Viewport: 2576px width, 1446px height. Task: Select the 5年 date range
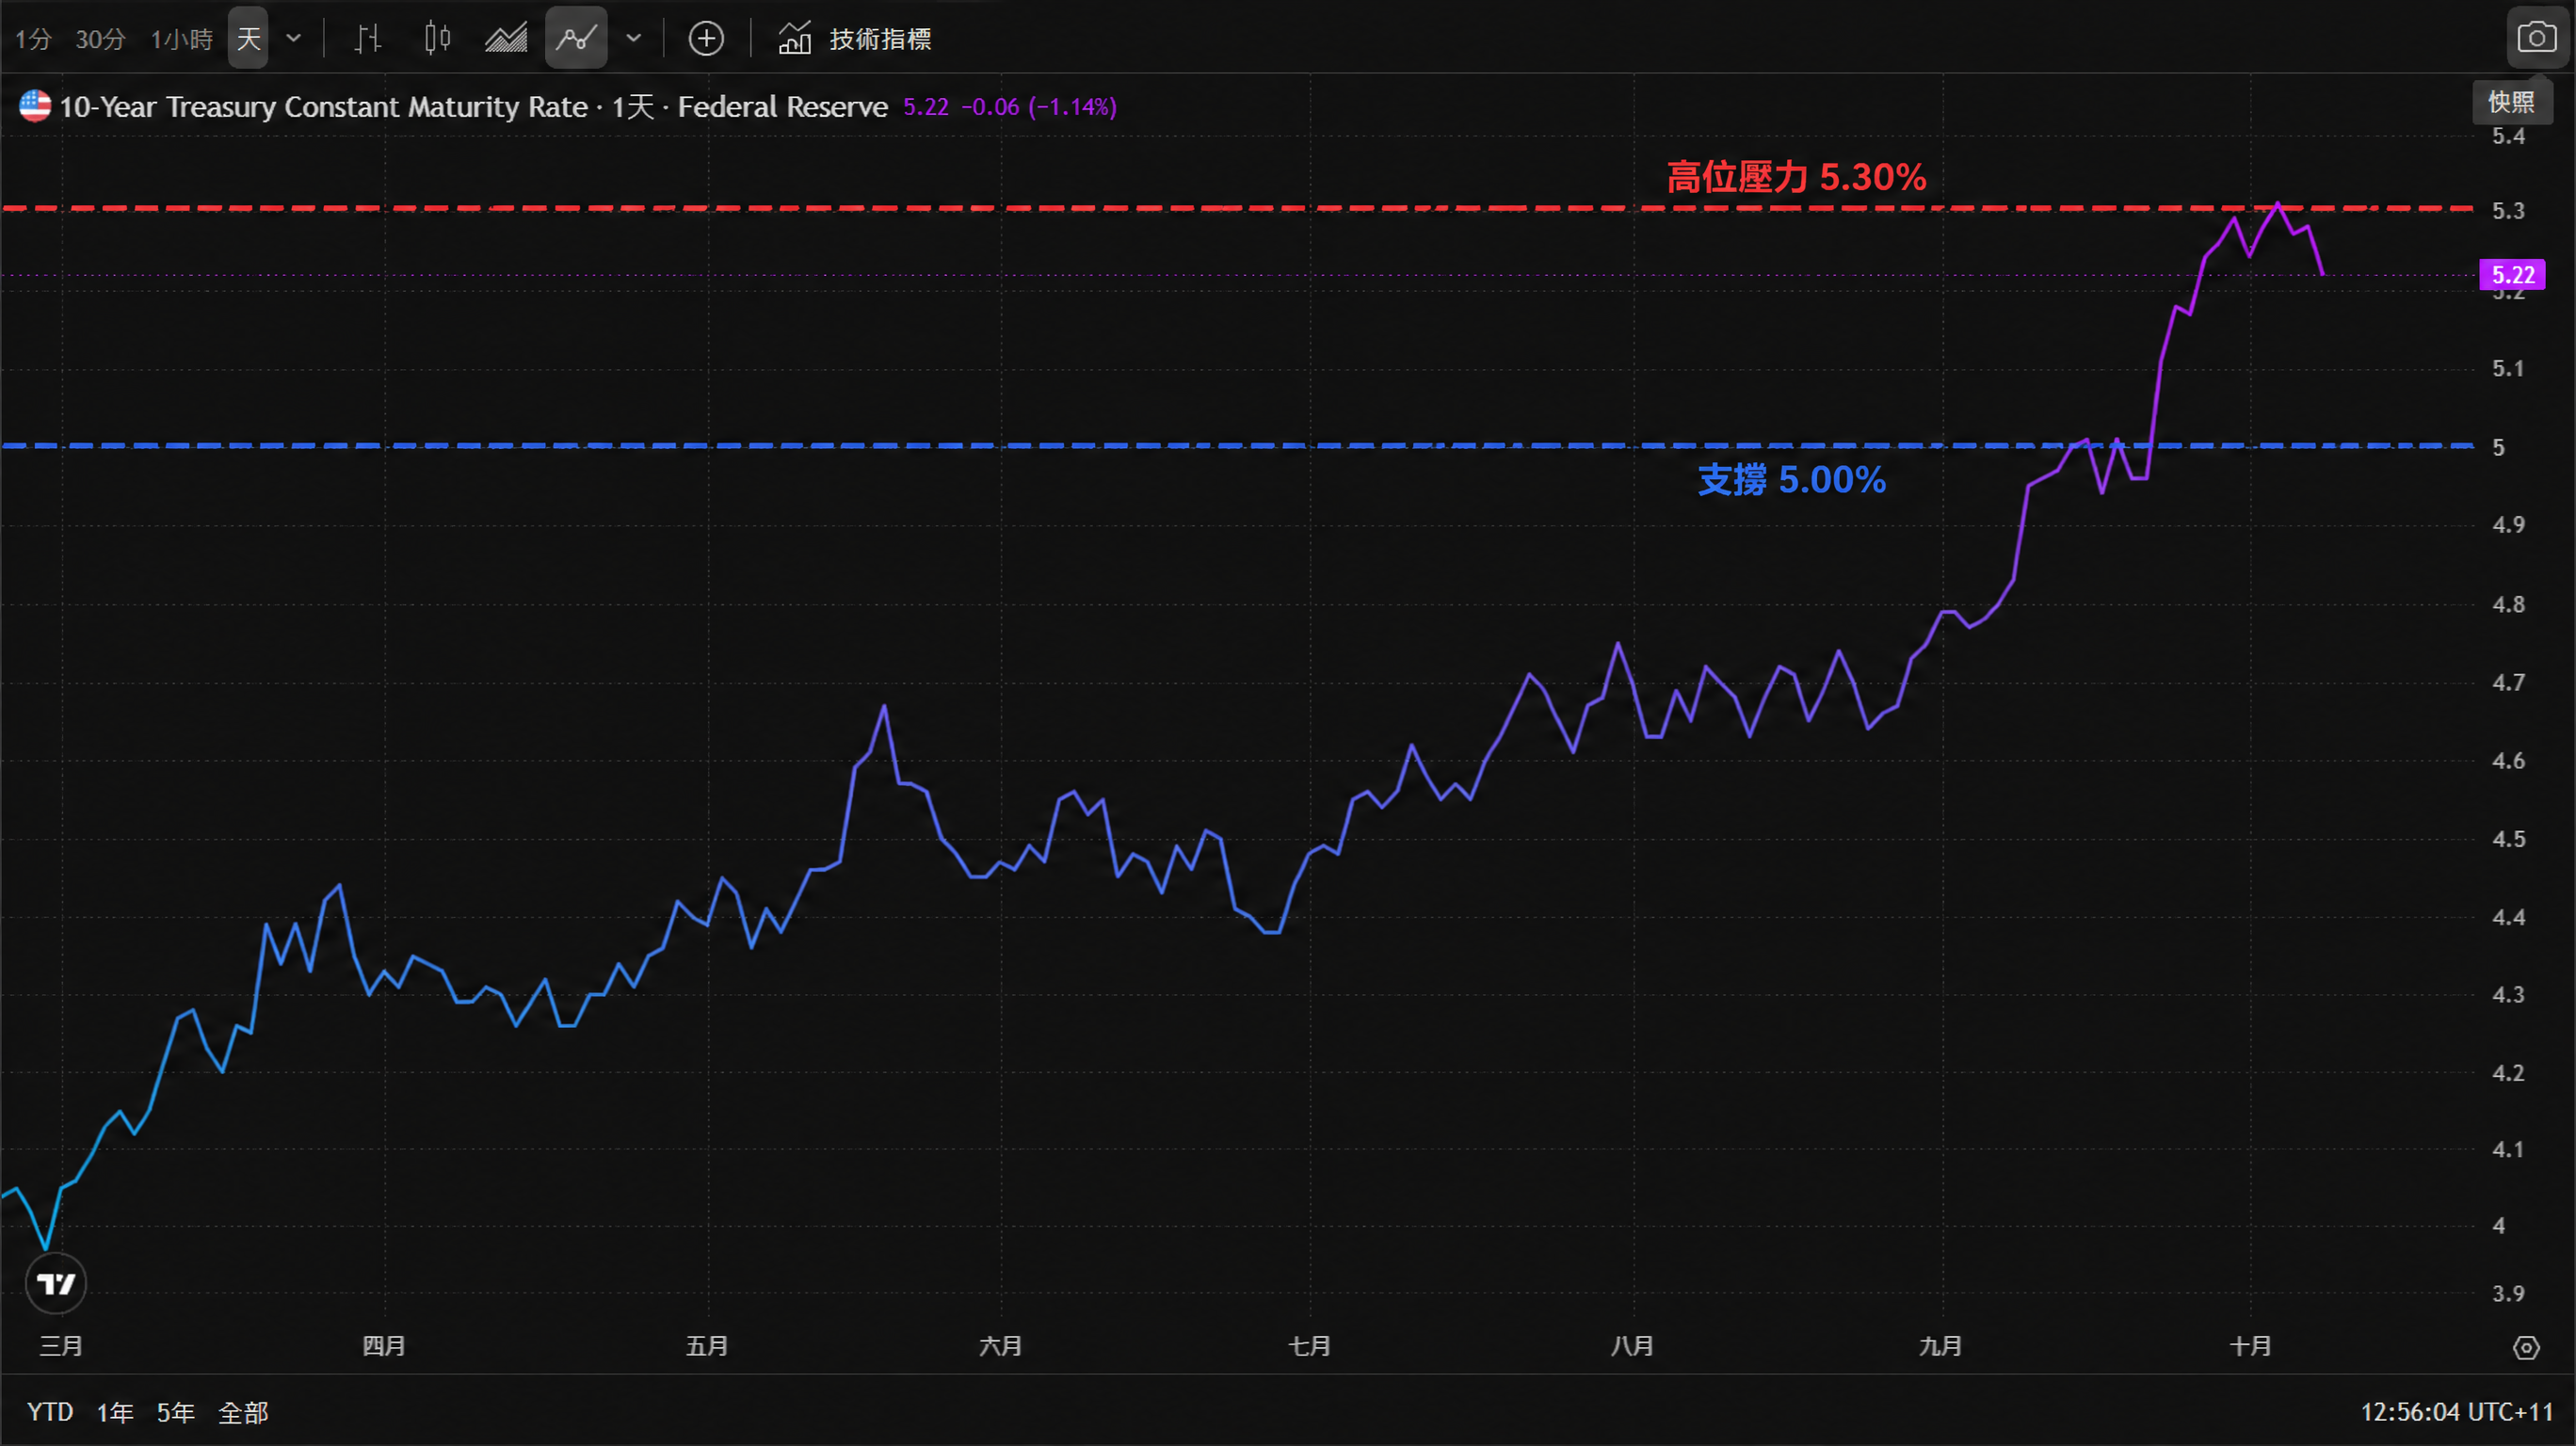click(x=175, y=1412)
